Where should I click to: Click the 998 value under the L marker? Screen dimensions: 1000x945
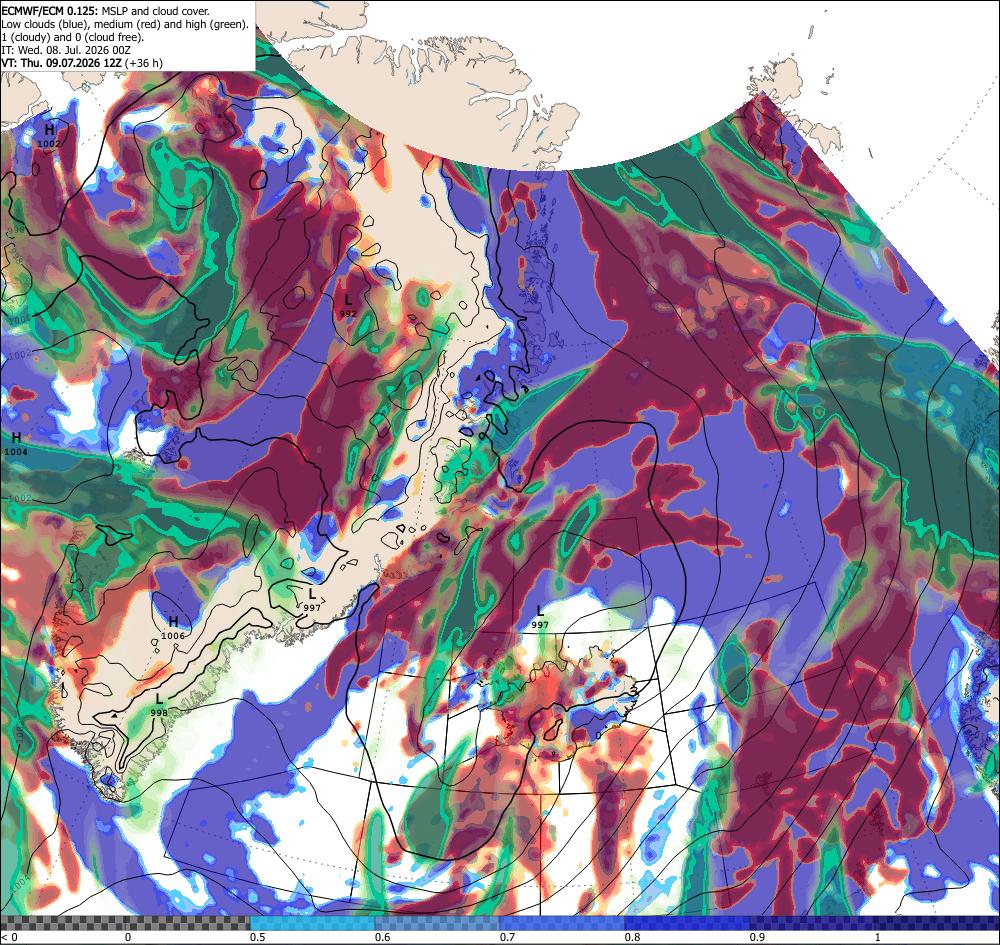[x=159, y=713]
